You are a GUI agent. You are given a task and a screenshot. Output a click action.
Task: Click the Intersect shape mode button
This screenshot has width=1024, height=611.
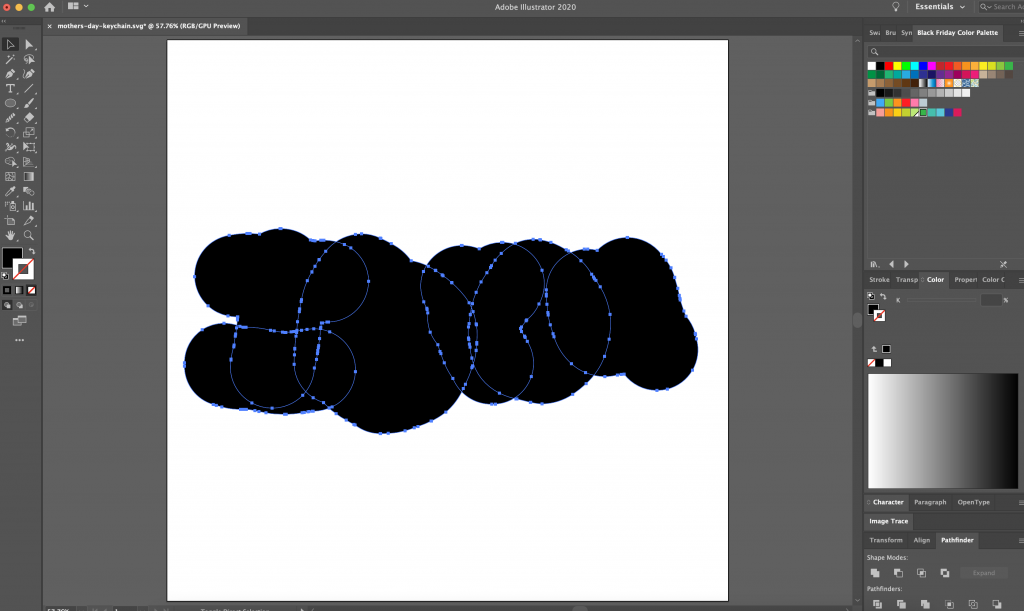click(x=921, y=573)
